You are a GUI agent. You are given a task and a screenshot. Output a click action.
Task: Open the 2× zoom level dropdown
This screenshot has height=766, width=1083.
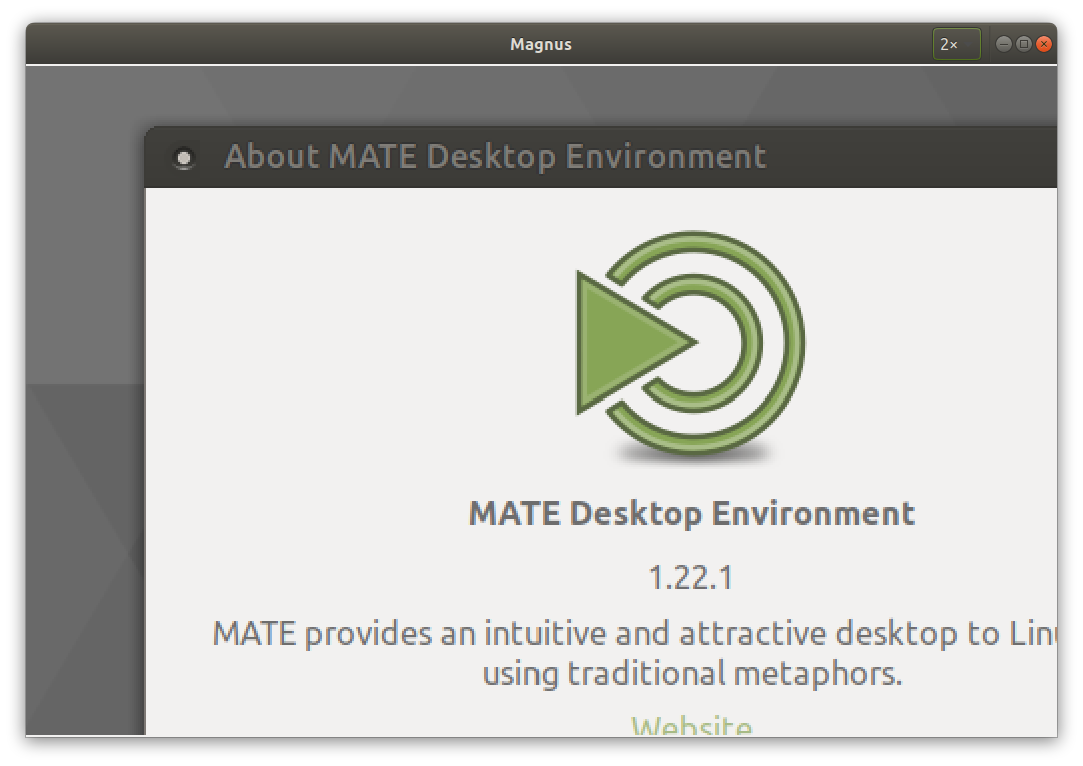956,44
